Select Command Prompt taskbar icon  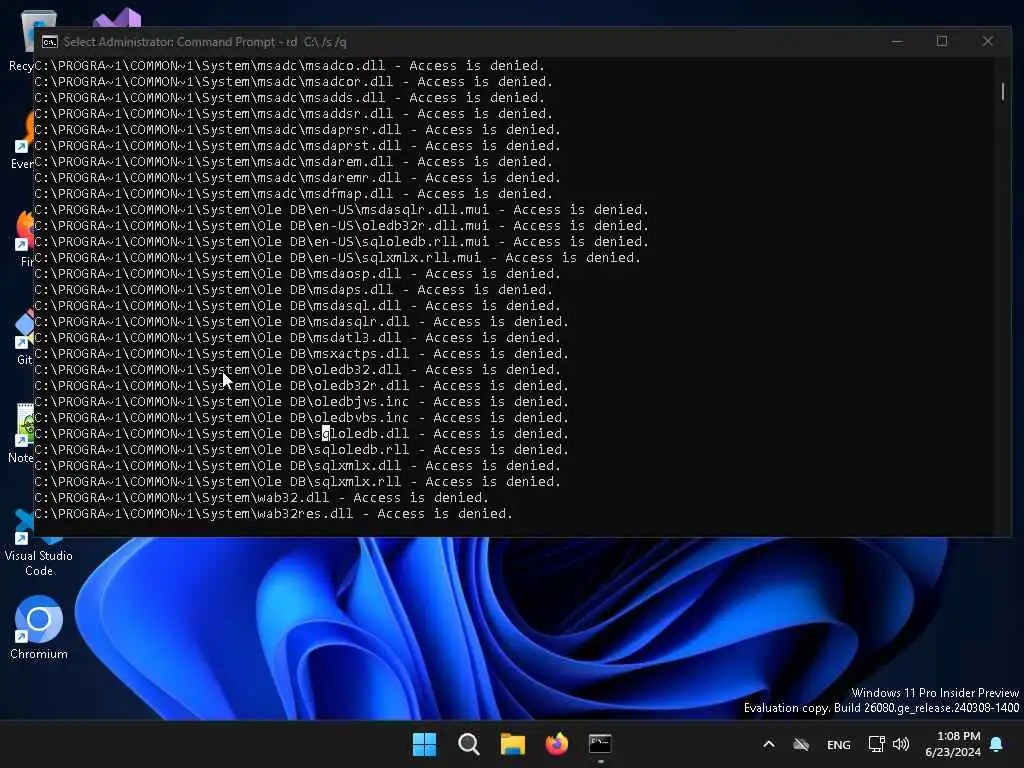600,744
